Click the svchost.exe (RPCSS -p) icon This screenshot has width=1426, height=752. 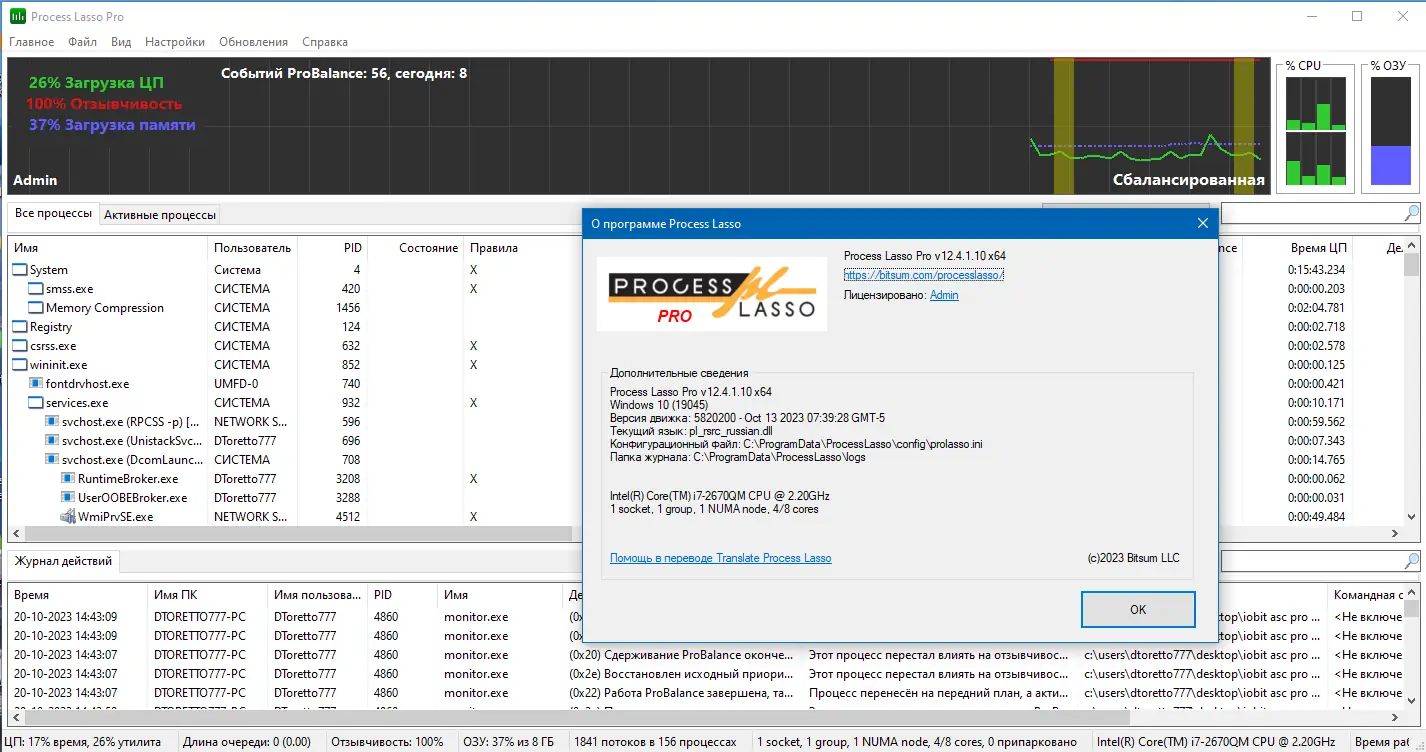coord(52,422)
